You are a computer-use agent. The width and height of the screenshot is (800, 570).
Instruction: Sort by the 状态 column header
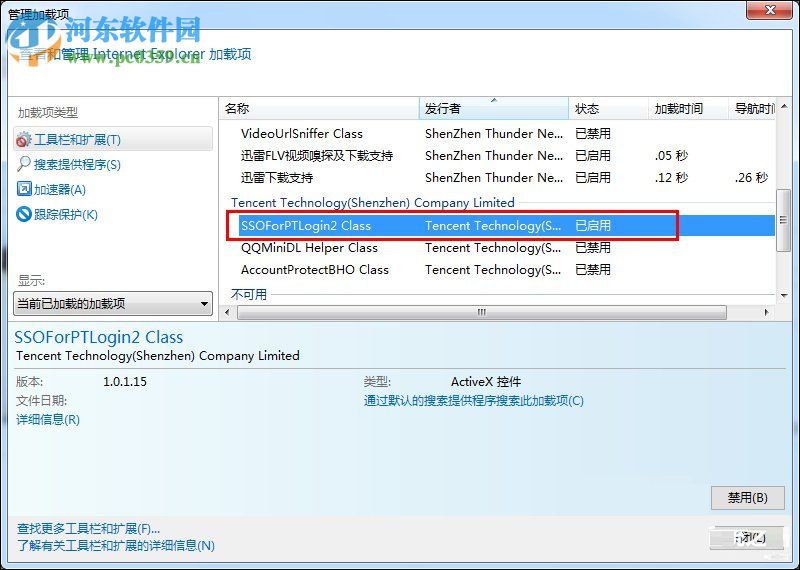tap(608, 109)
